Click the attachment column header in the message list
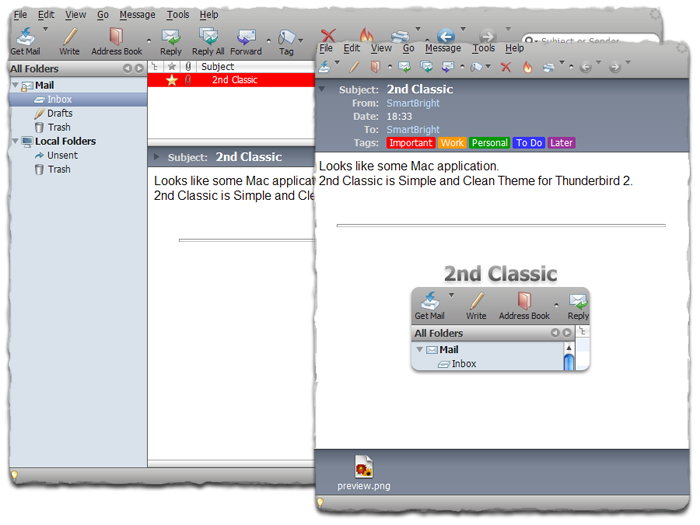The image size is (700, 525). point(188,67)
